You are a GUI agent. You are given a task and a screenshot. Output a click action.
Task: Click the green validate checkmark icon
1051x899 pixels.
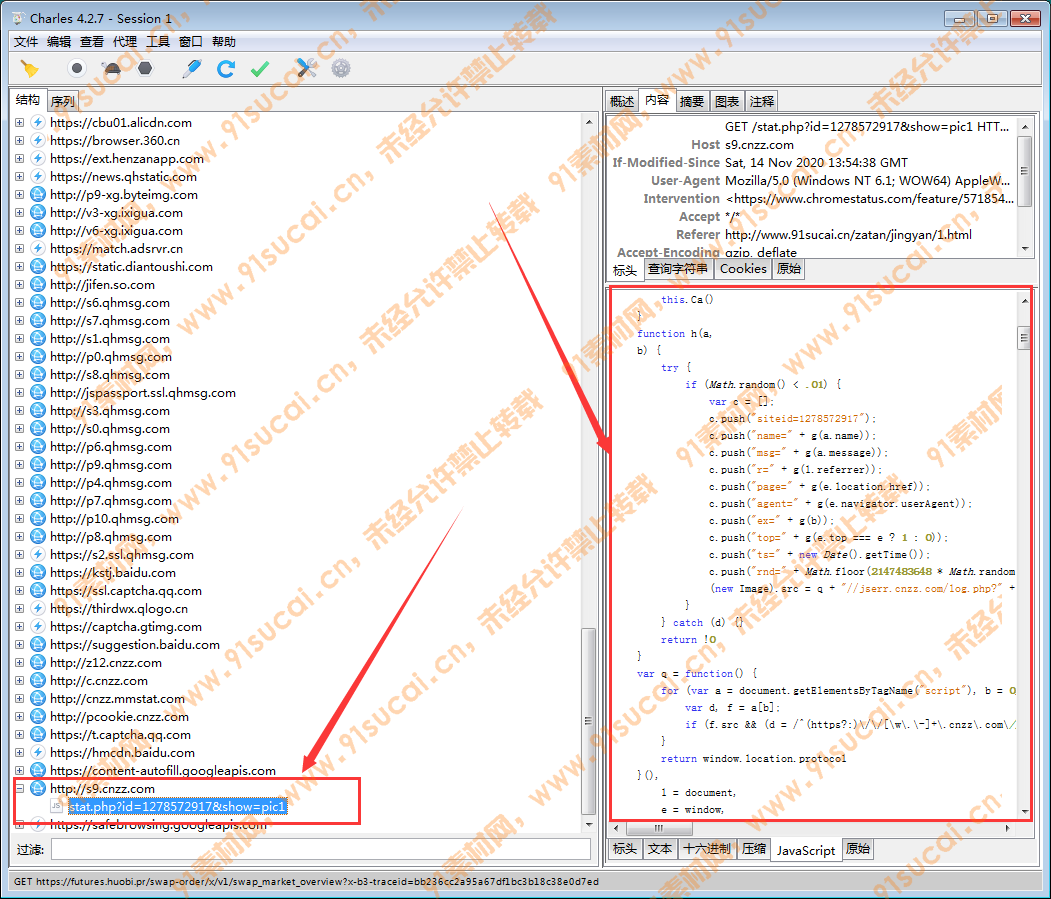point(260,68)
